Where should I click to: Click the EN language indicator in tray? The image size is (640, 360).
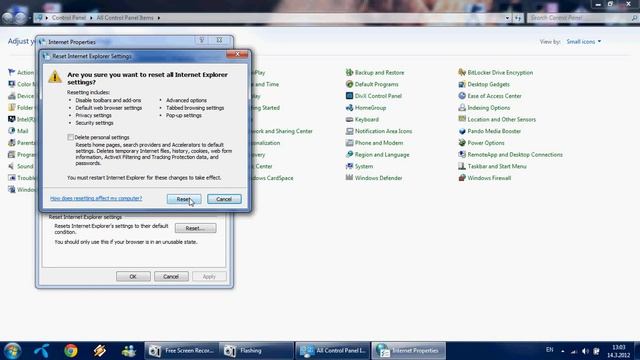pos(549,350)
